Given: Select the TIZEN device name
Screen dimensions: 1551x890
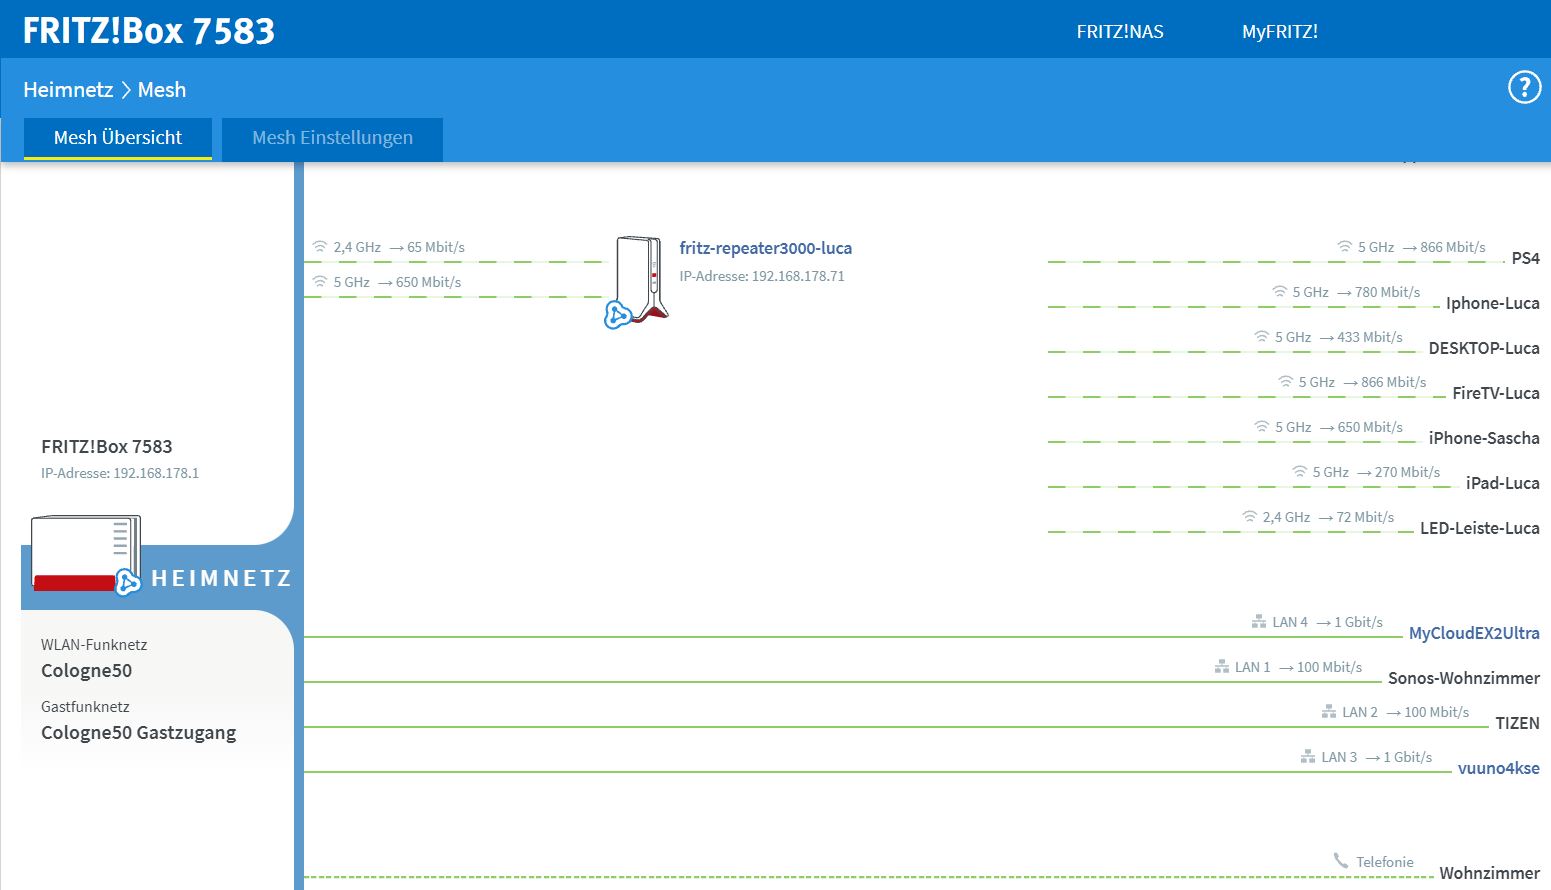Looking at the screenshot, I should pyautogui.click(x=1517, y=723).
